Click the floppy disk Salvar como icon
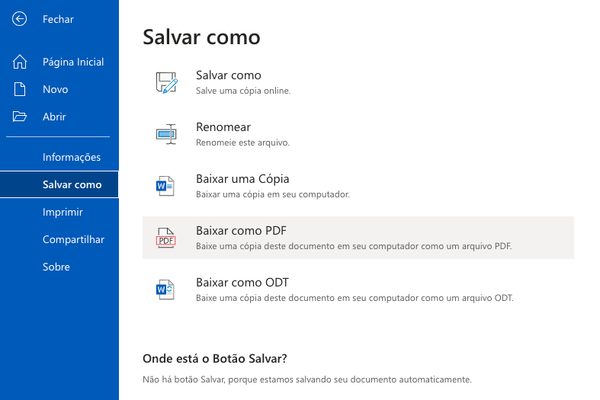The width and height of the screenshot is (600, 400). coord(165,83)
